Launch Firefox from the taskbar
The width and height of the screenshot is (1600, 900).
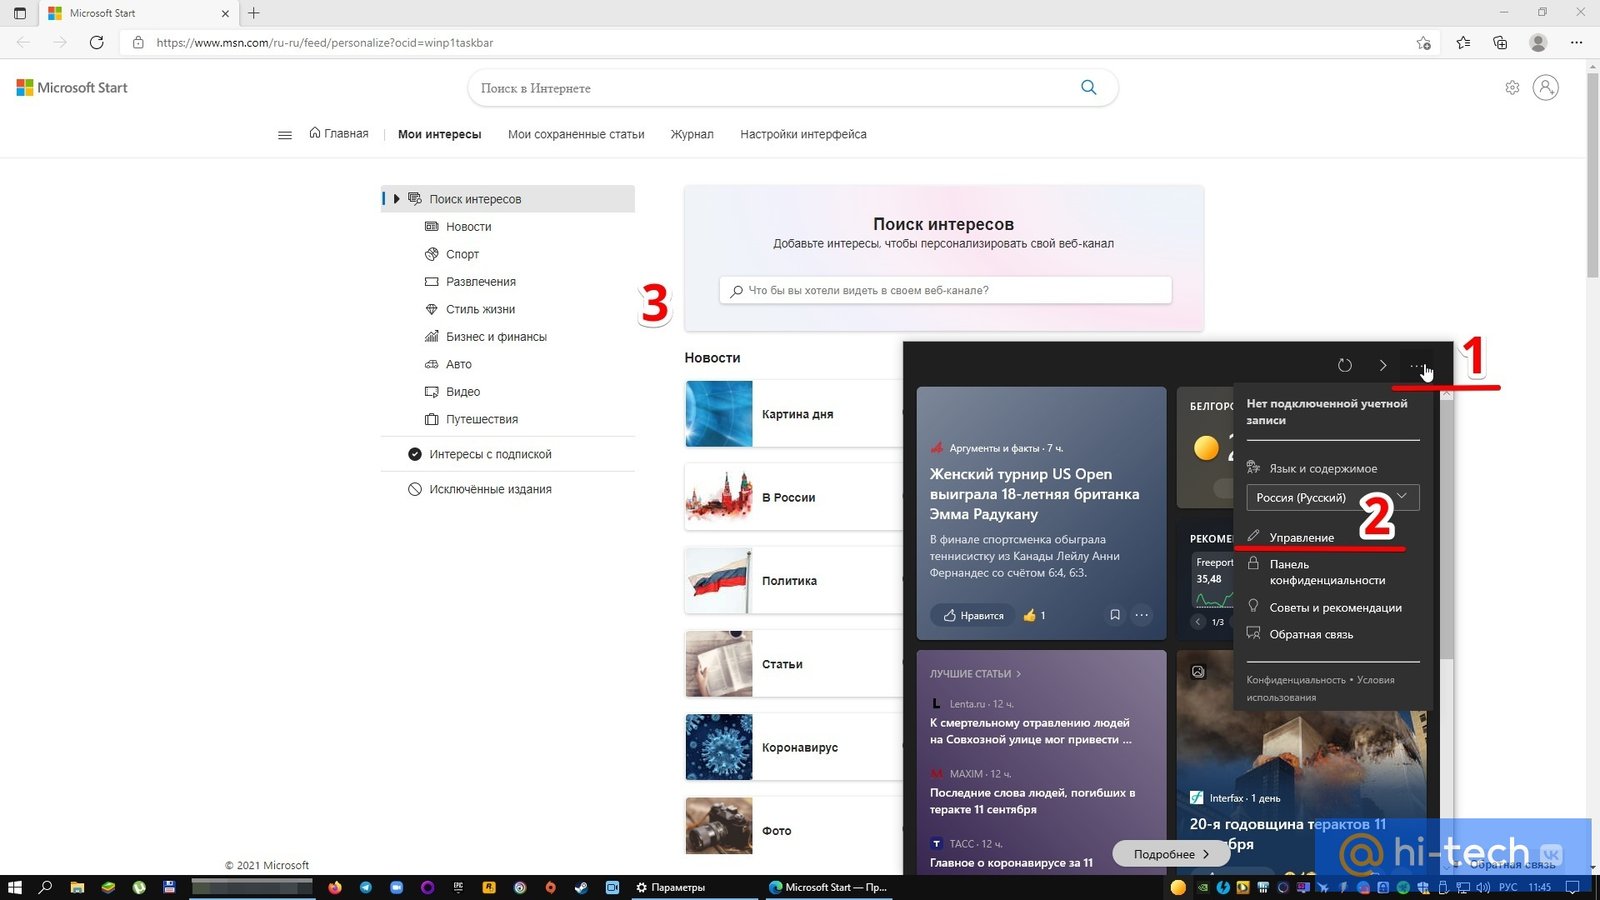[334, 887]
